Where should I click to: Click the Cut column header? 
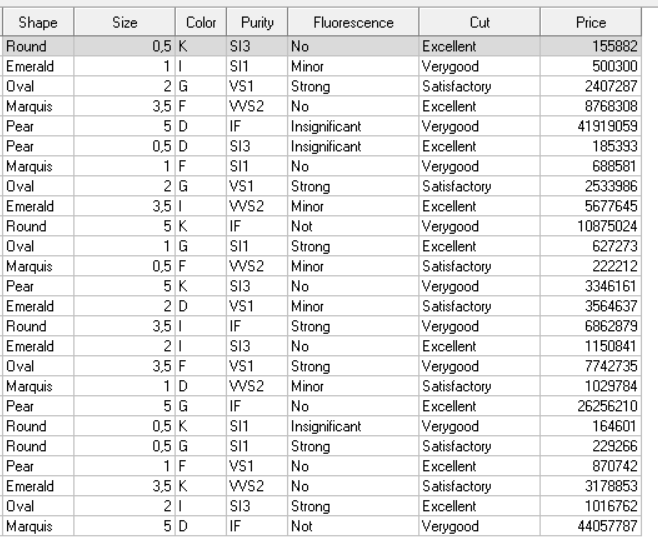[480, 22]
